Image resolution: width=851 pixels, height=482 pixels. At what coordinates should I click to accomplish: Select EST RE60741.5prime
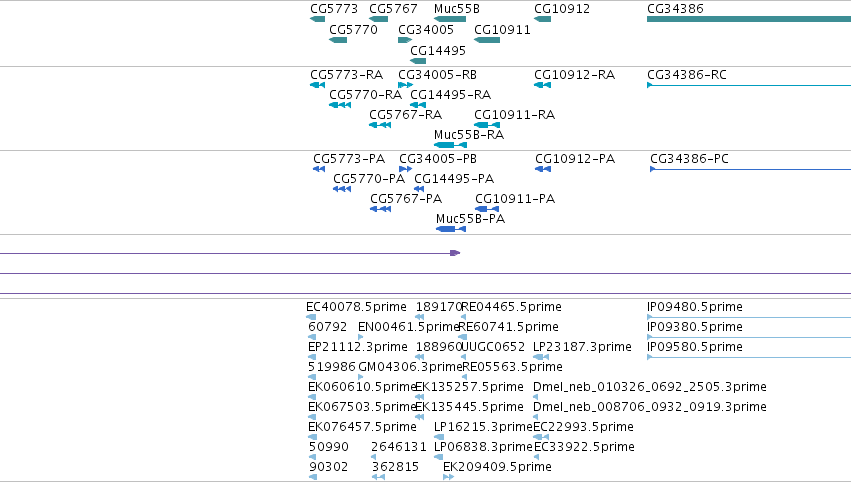[x=509, y=327]
